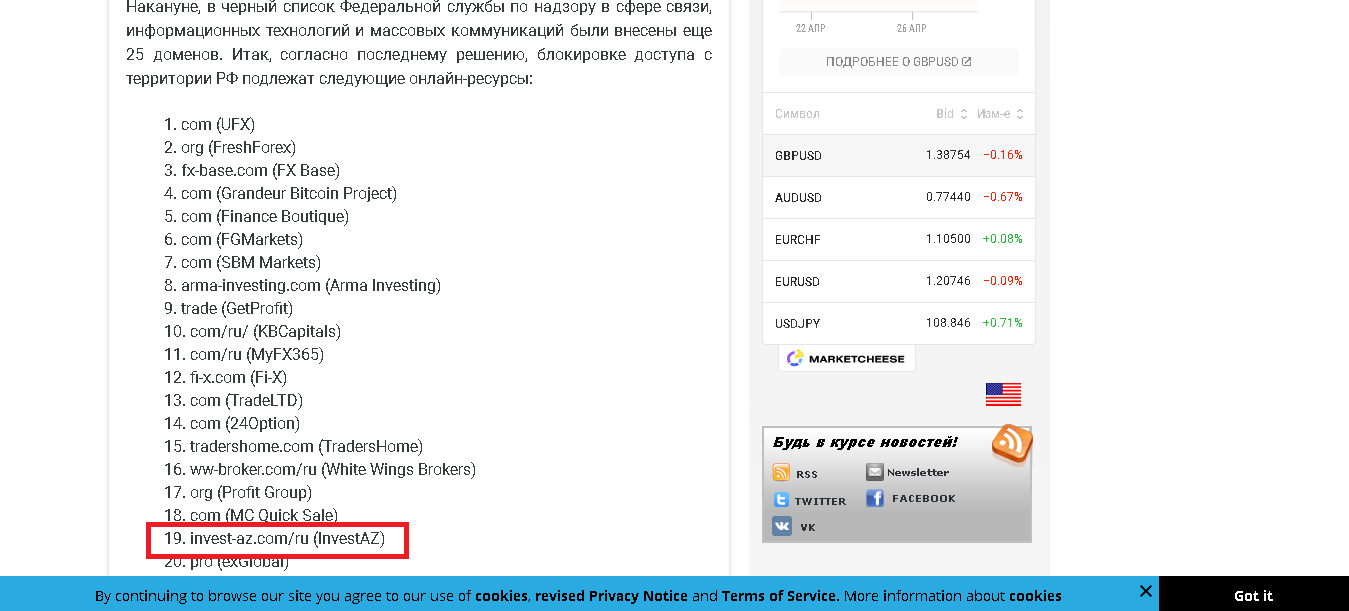1349x611 pixels.
Task: Open the Facebook icon link
Action: pos(875,498)
